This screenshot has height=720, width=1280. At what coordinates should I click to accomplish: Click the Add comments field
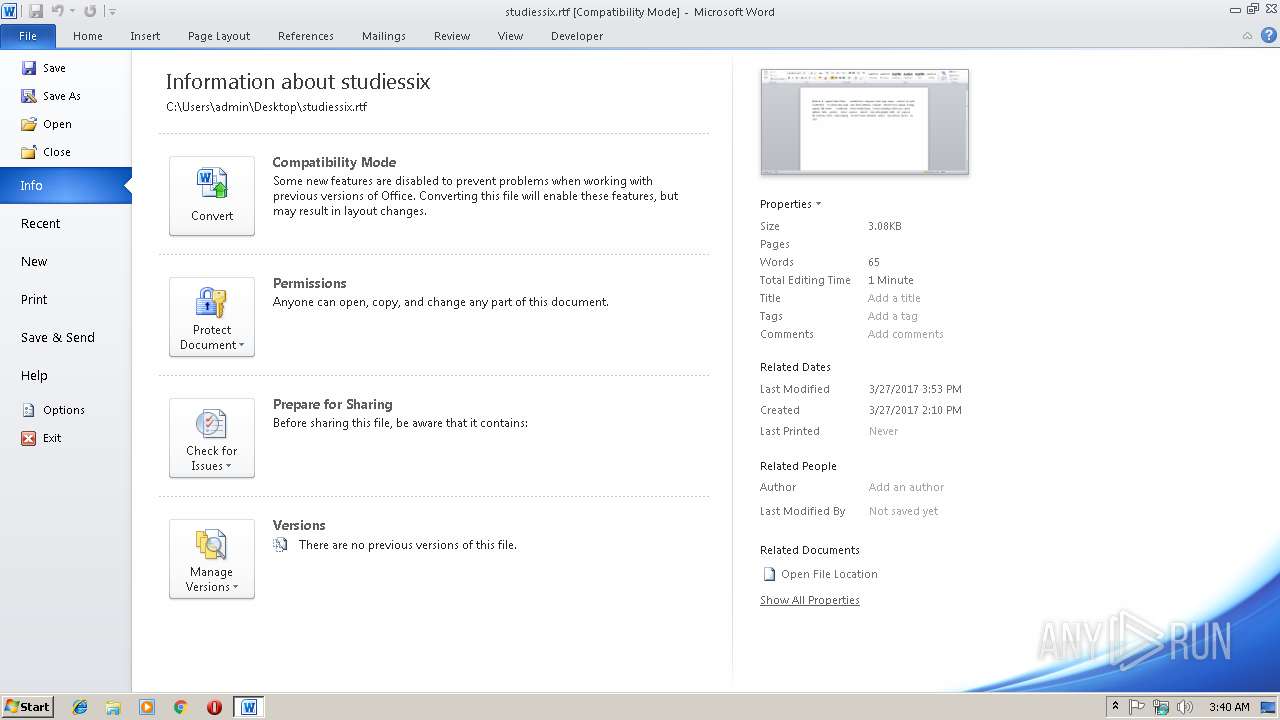click(x=905, y=334)
